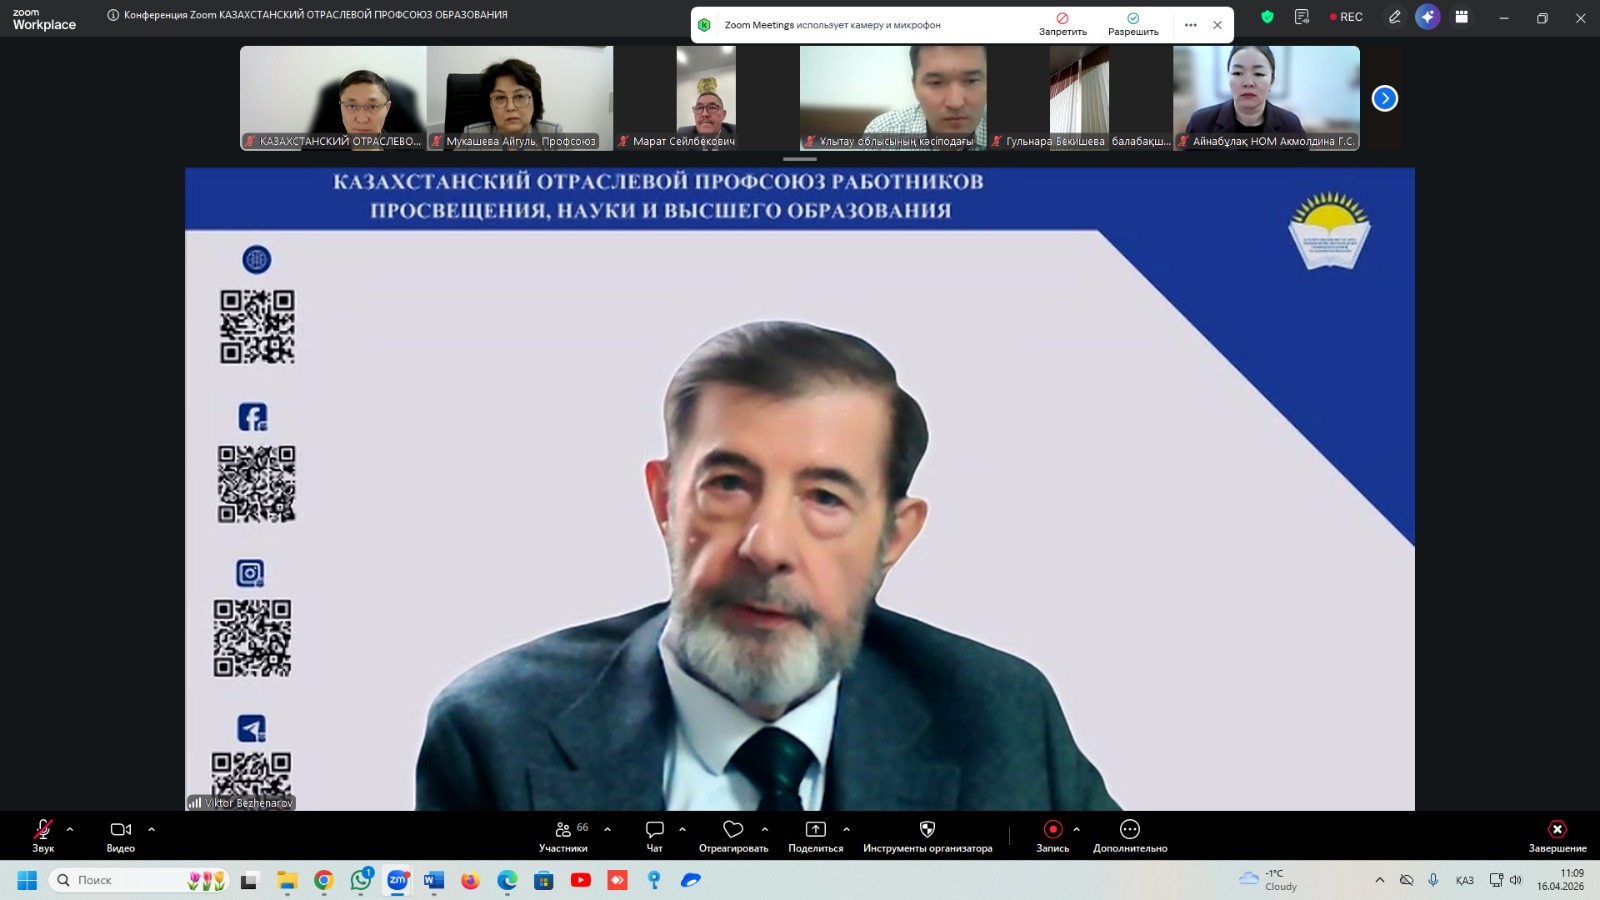Select Мукашева Айгуль participant video thumbnail

coord(520,97)
